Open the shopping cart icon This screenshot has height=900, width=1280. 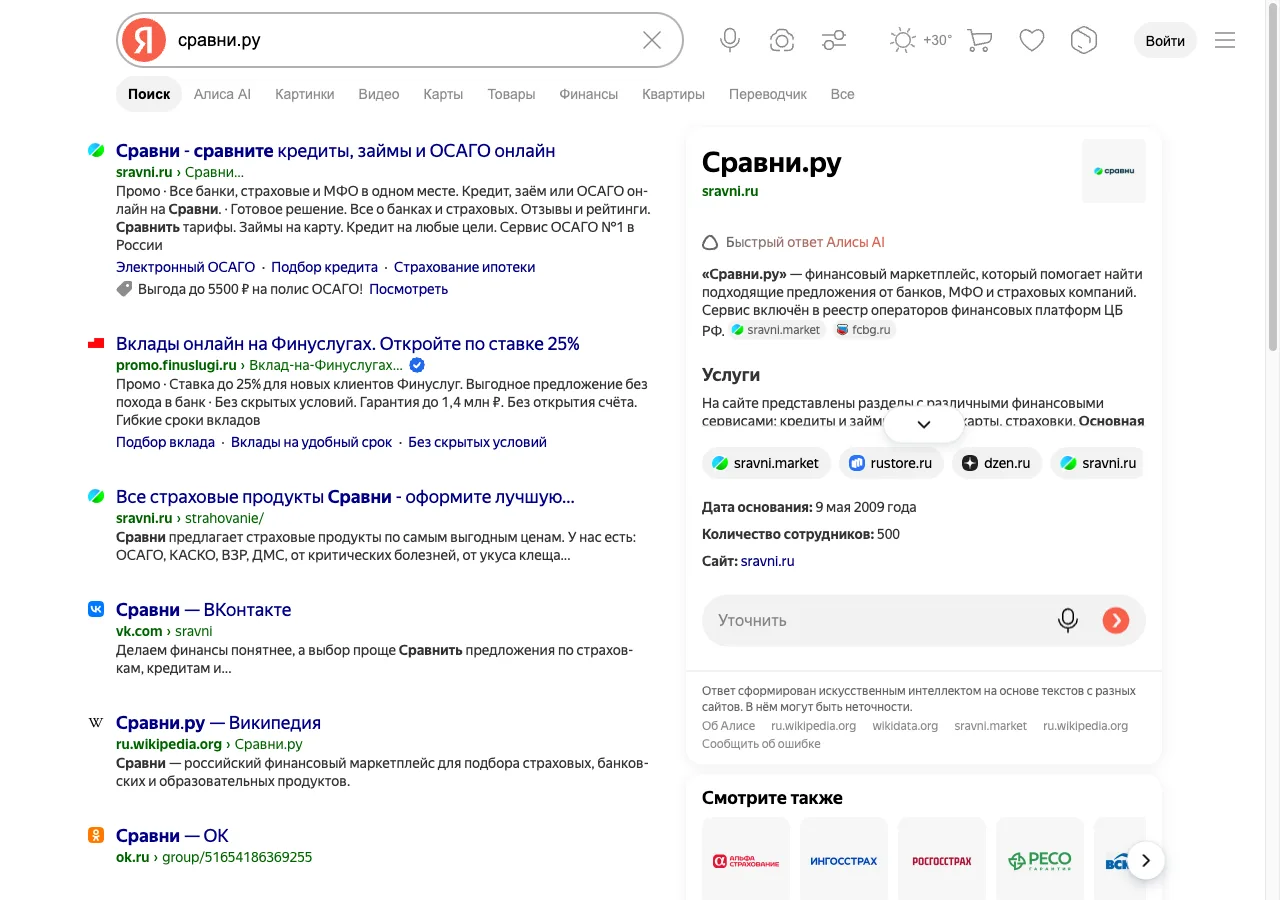[980, 40]
